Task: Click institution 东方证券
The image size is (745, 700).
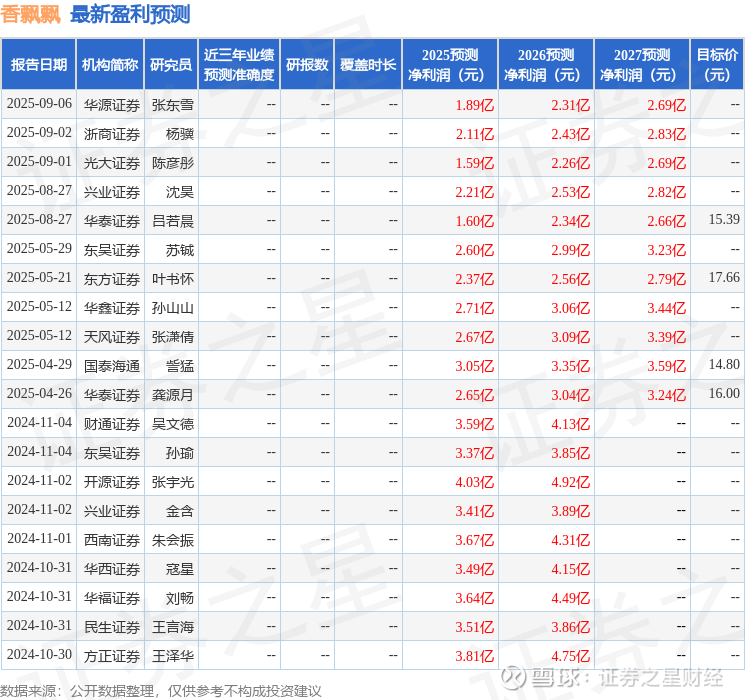Action: click(x=112, y=279)
